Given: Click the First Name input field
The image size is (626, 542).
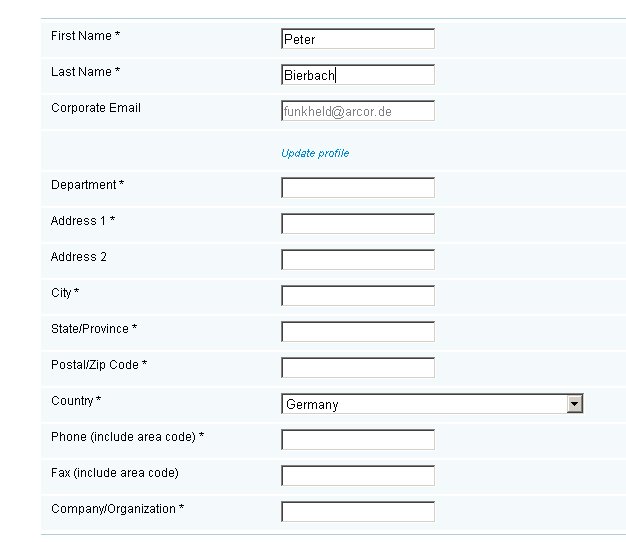Looking at the screenshot, I should (x=358, y=39).
